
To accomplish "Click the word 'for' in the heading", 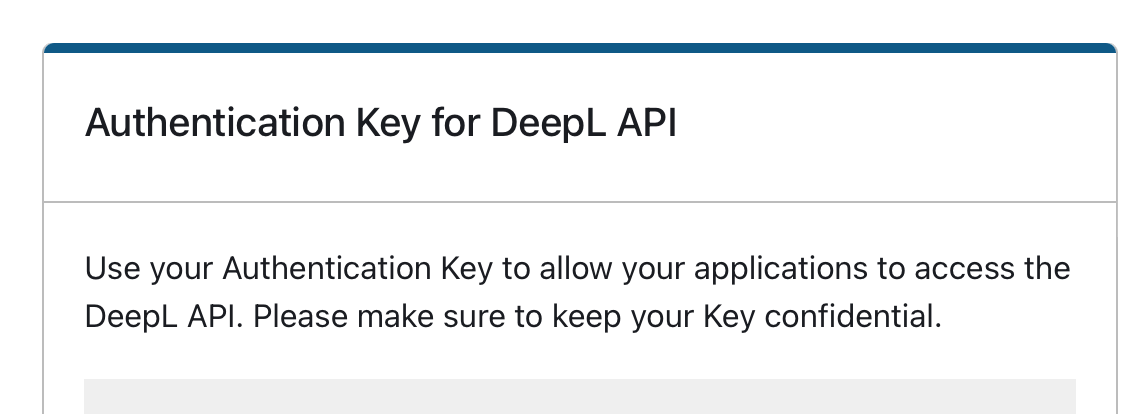I will click(x=455, y=122).
